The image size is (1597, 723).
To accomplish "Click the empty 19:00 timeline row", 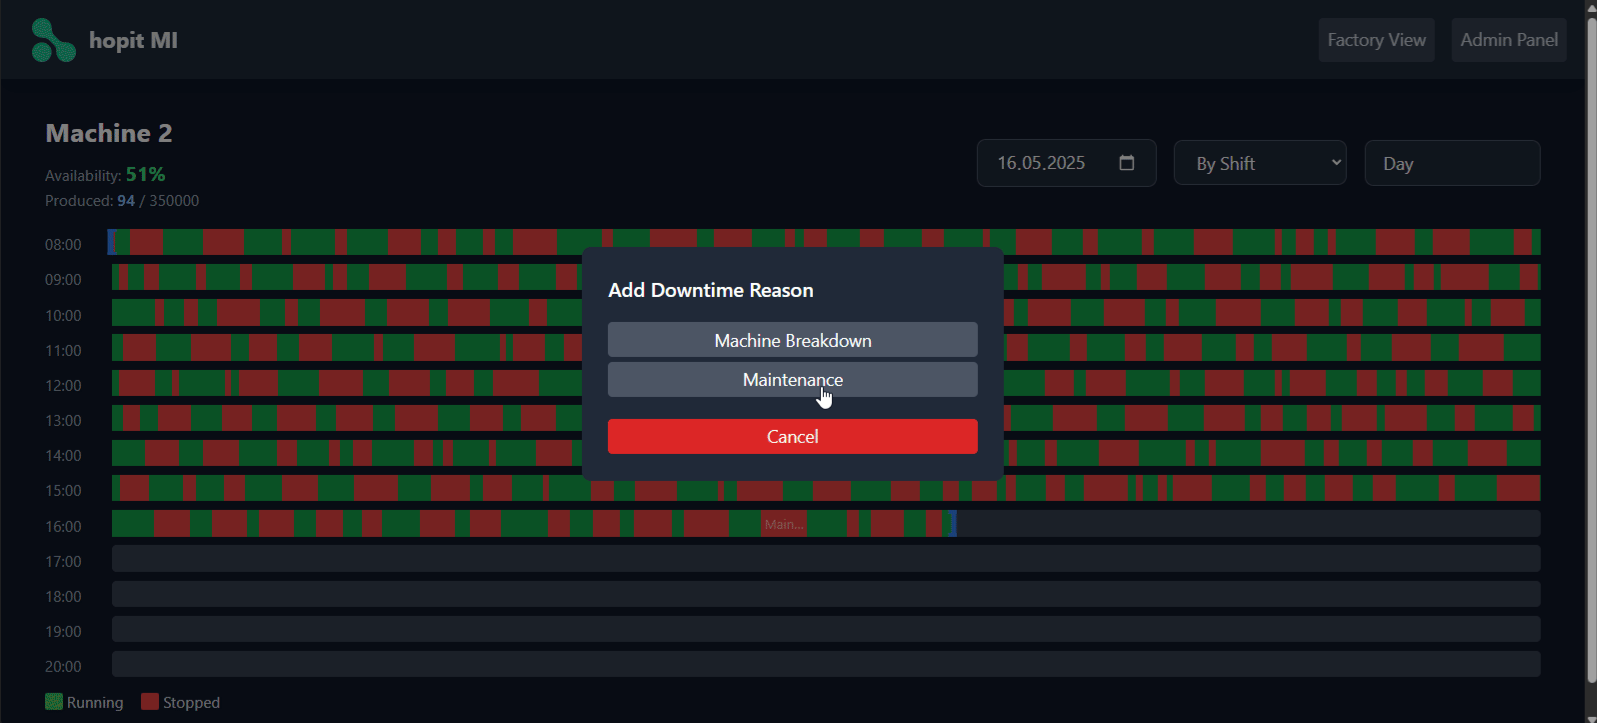I will pos(825,629).
